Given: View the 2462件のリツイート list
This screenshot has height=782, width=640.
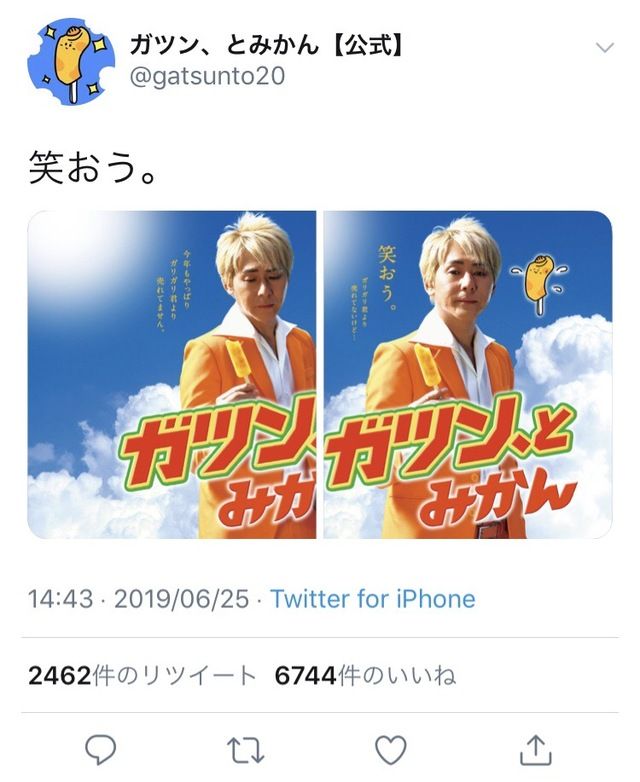Looking at the screenshot, I should [x=142, y=676].
